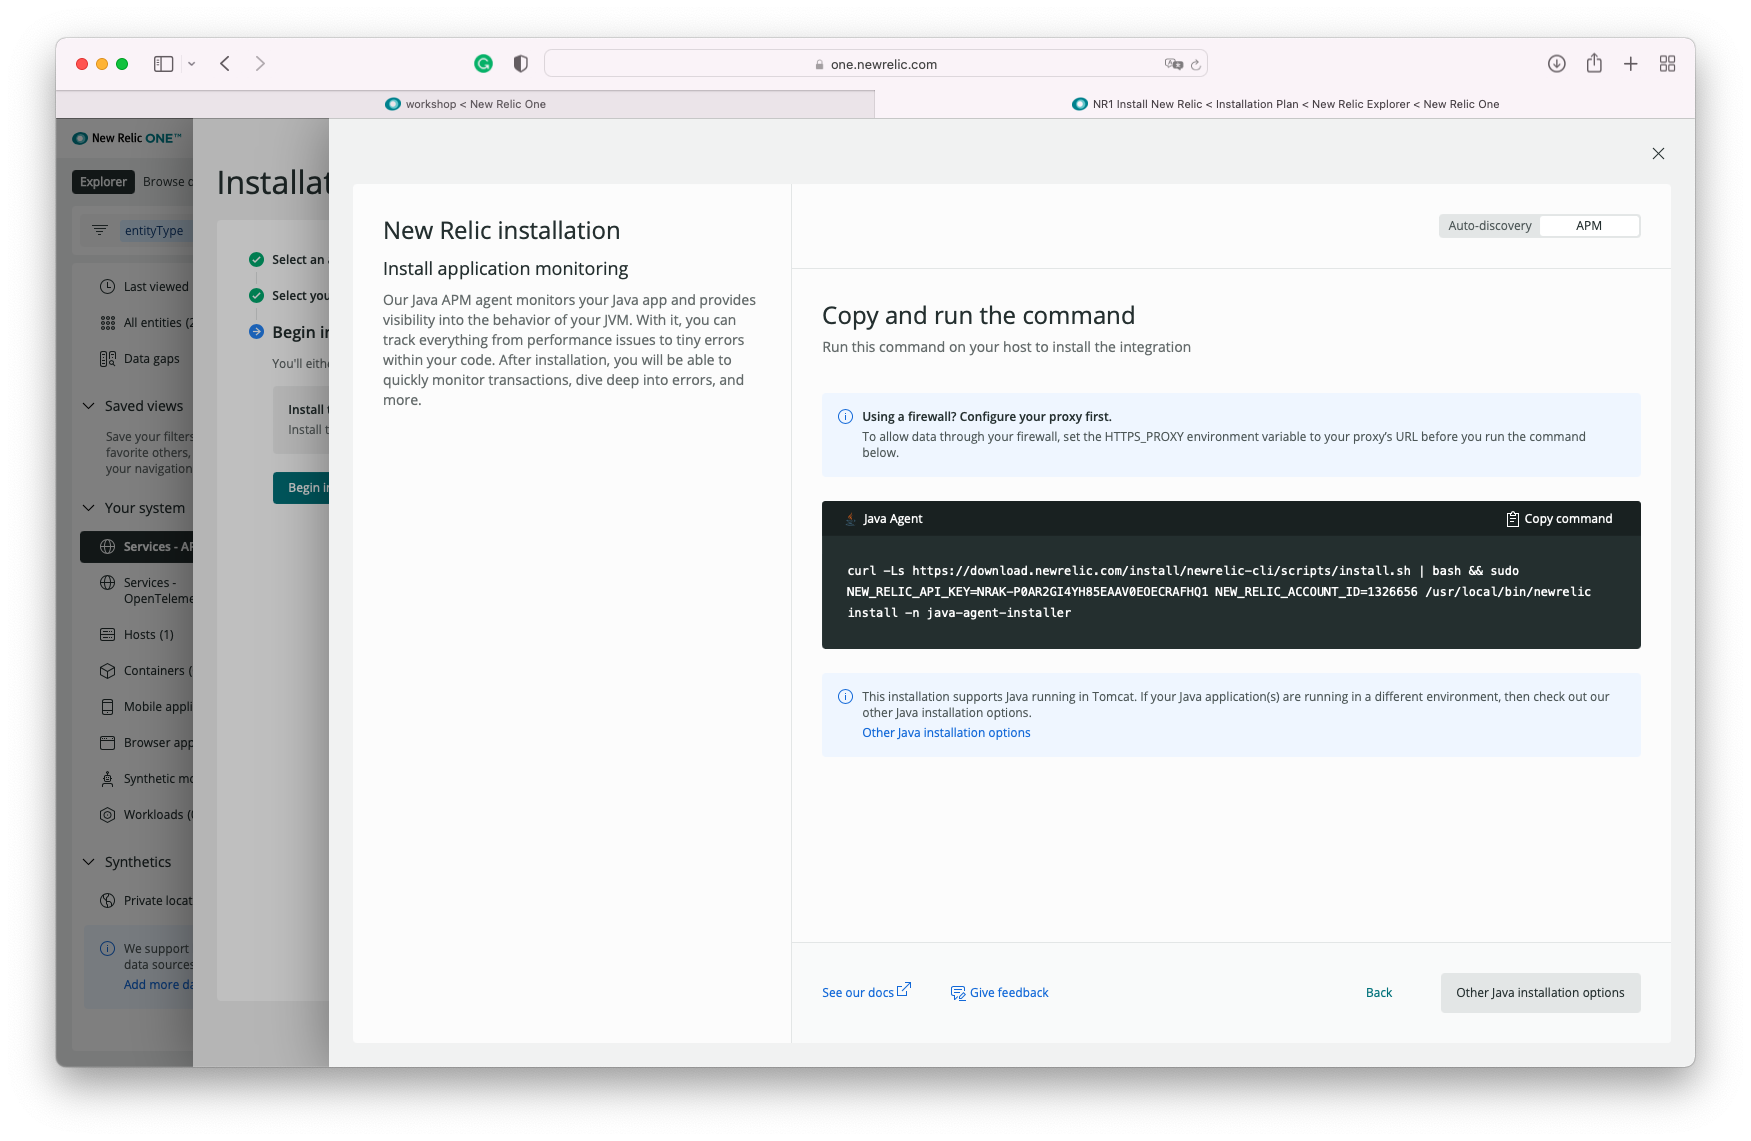Screen dimensions: 1751x1141
Task: Click the Safari sidebar toggle icon
Action: click(x=164, y=64)
